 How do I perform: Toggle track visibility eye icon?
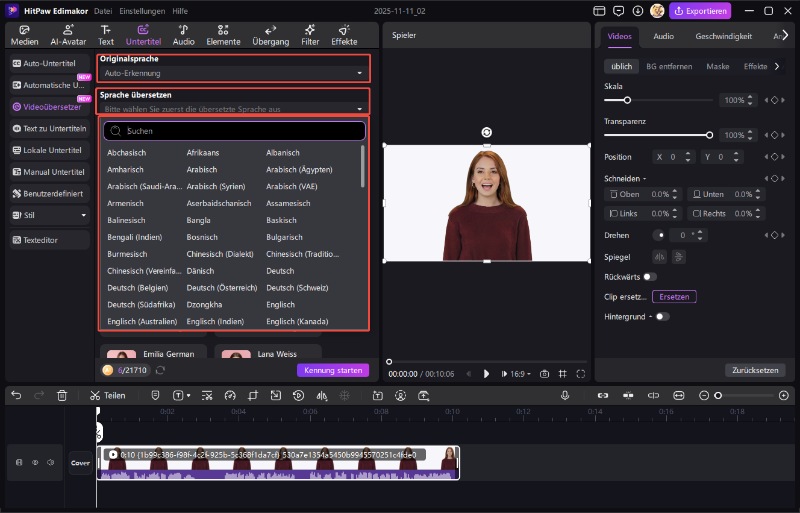tap(34, 462)
